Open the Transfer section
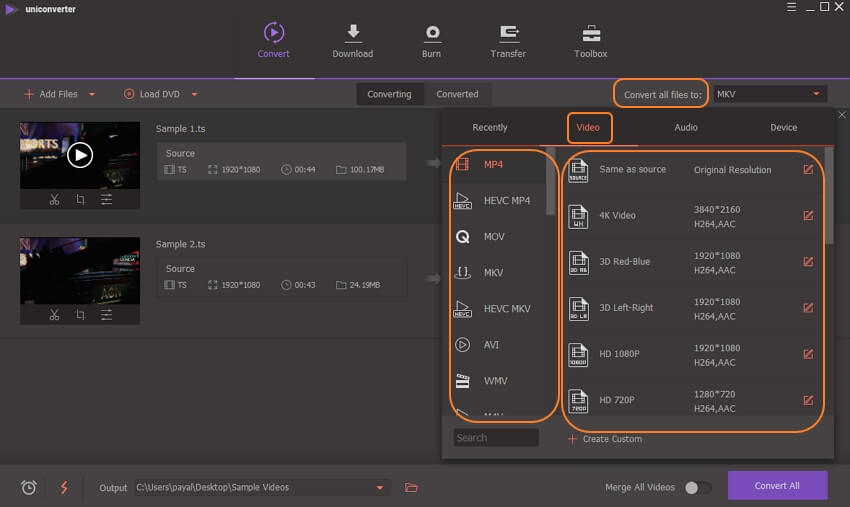 tap(508, 40)
